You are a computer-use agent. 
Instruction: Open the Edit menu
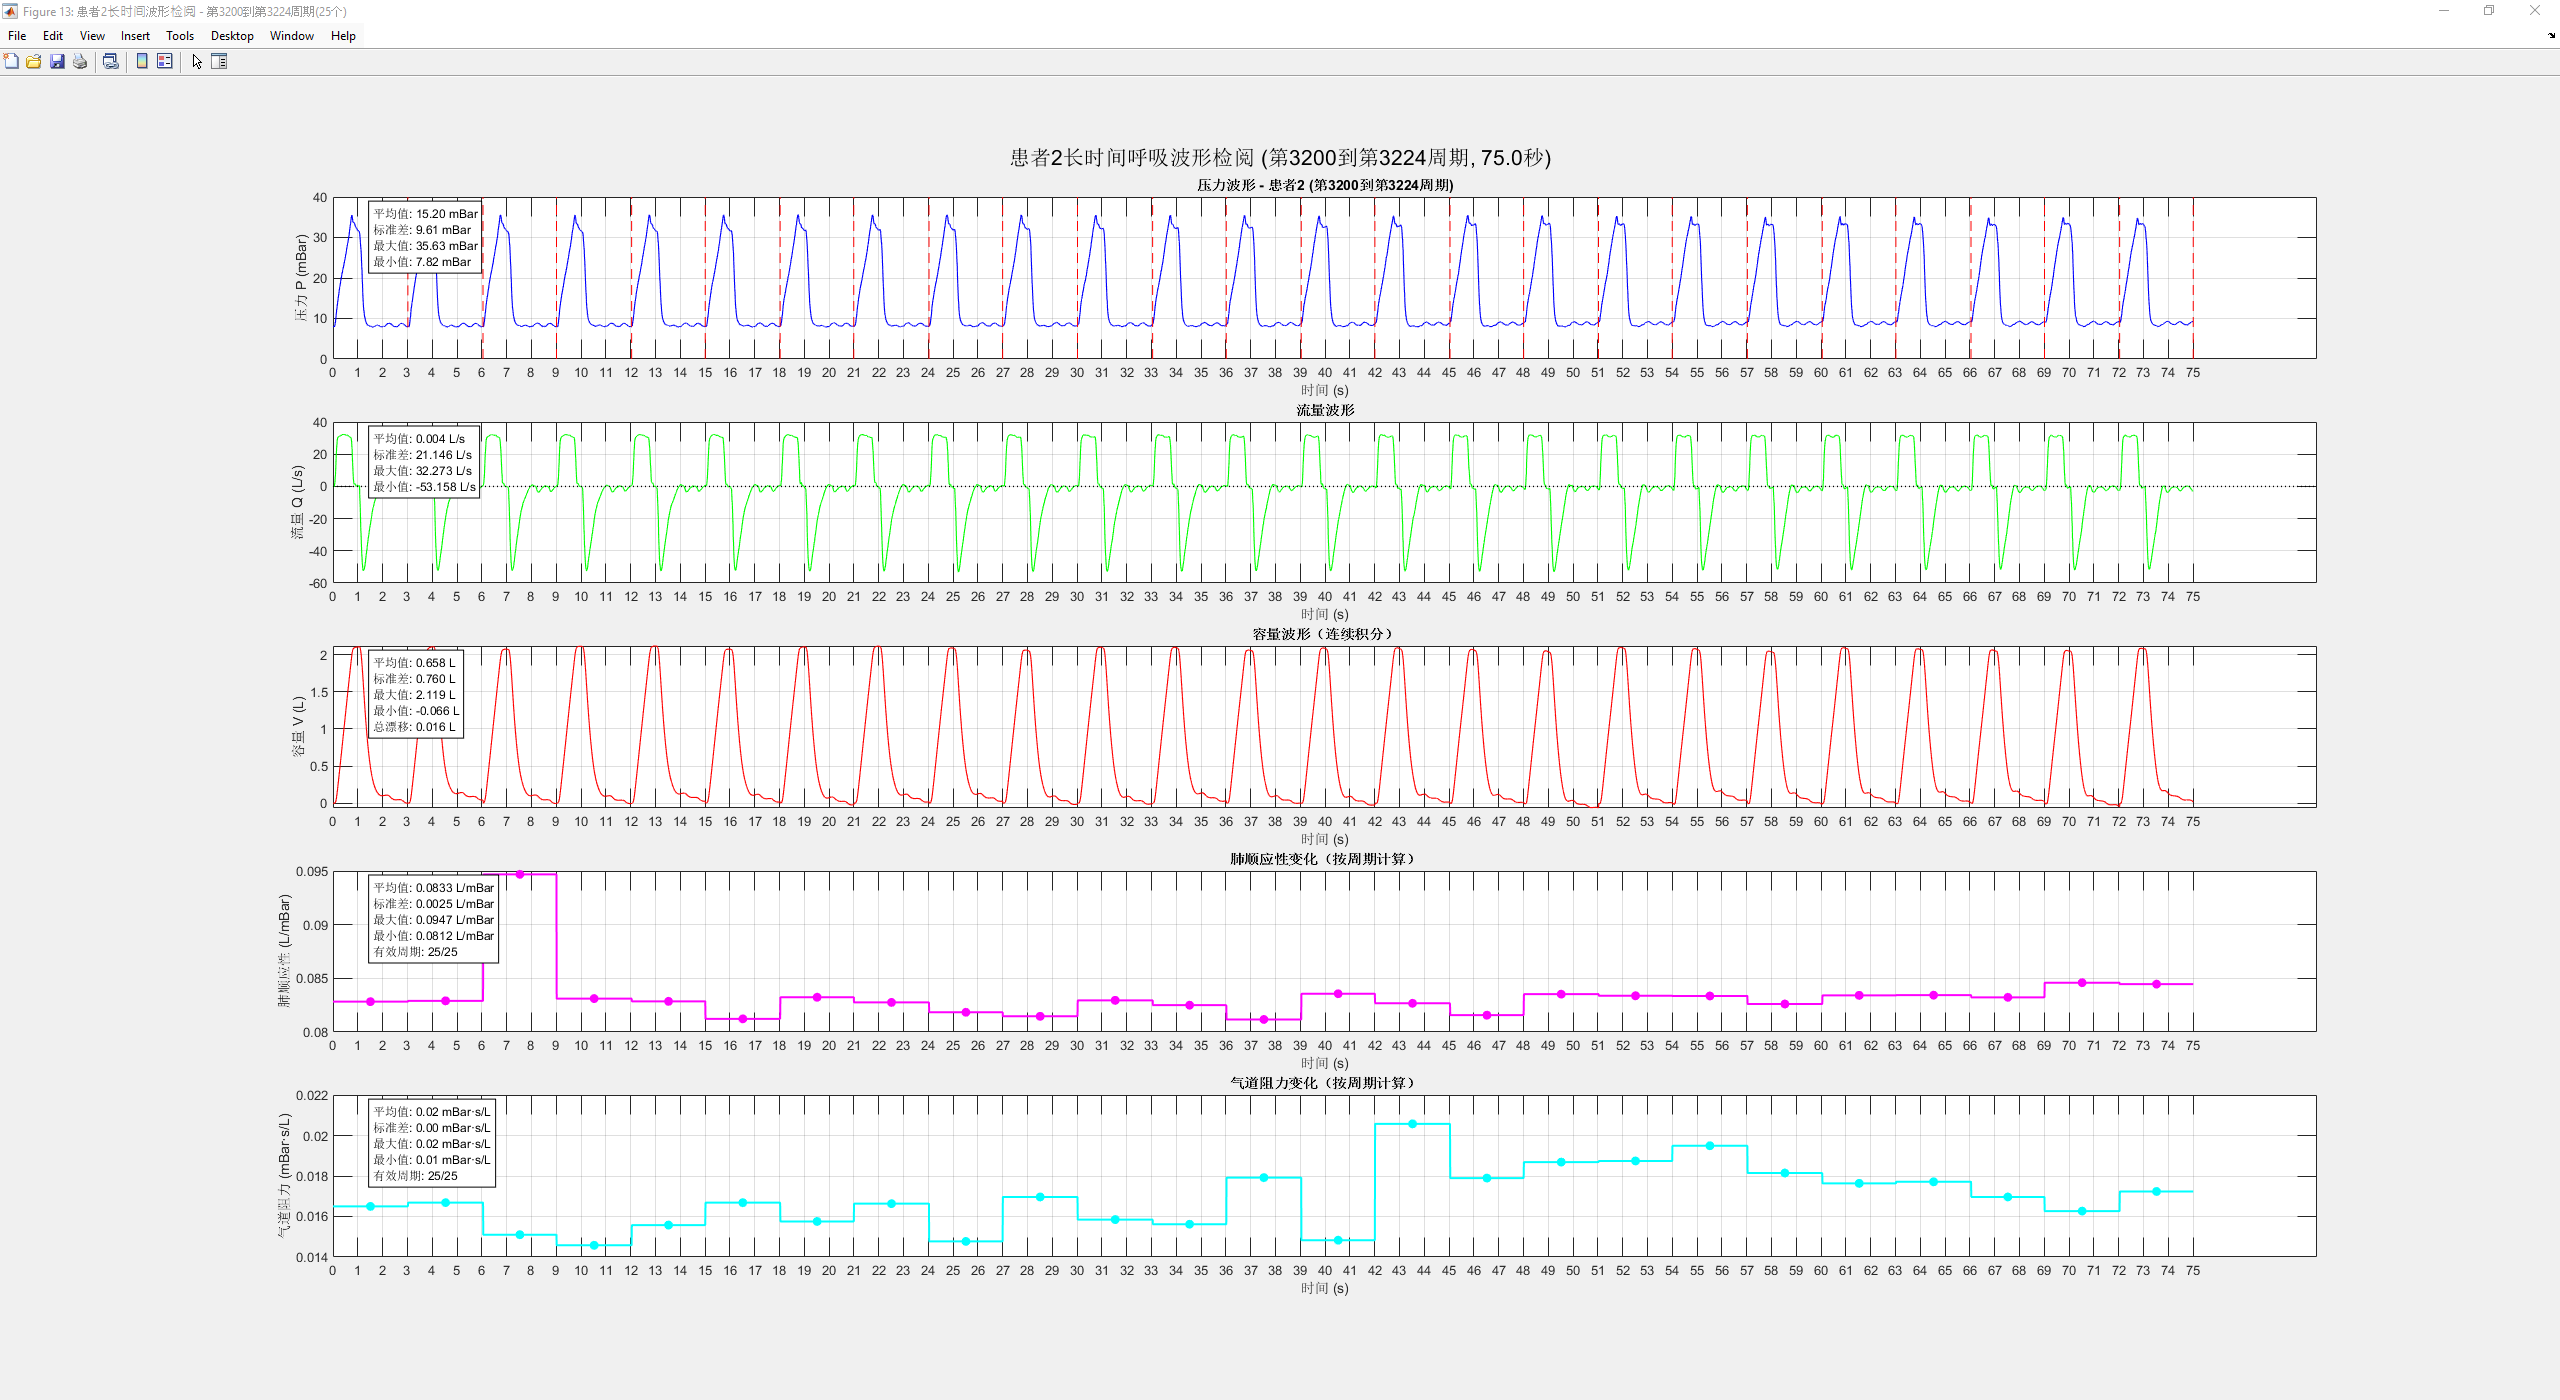pyautogui.click(x=53, y=36)
